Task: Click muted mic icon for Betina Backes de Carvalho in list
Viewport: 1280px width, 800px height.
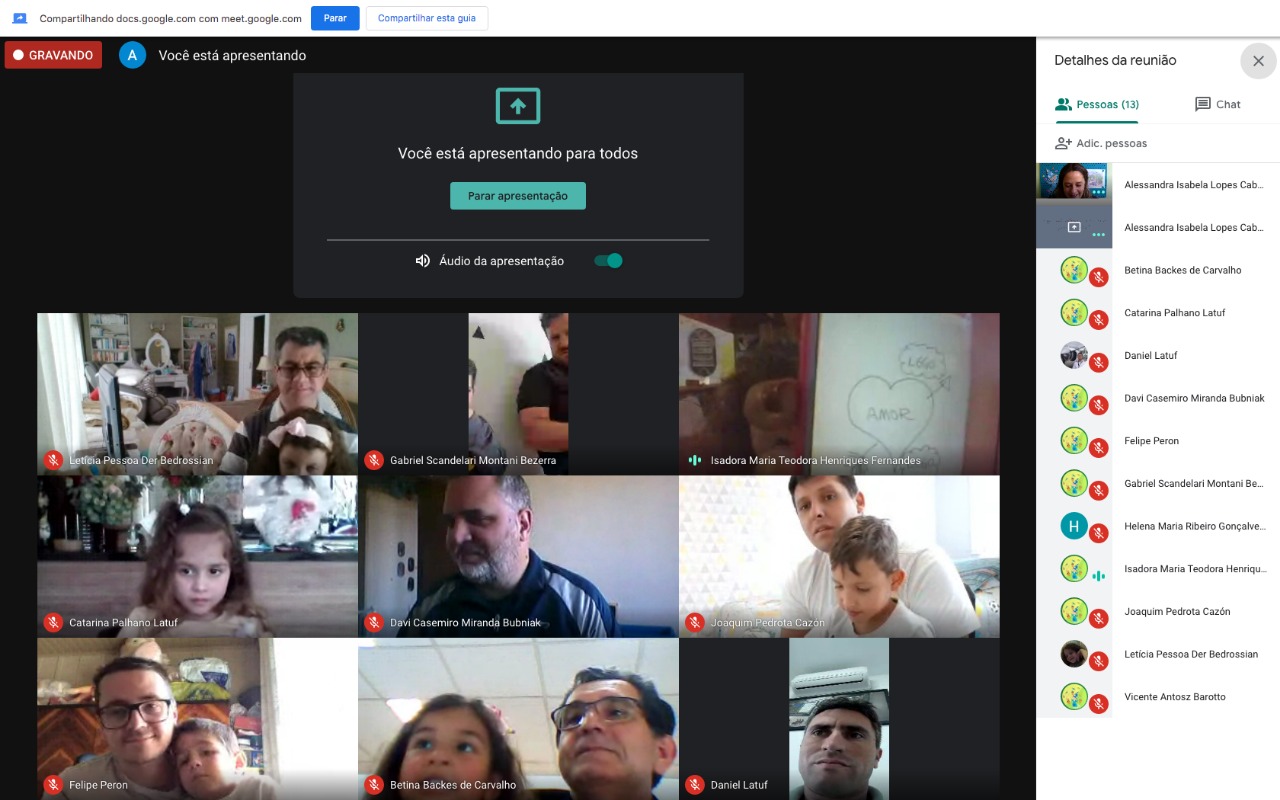Action: click(1099, 277)
